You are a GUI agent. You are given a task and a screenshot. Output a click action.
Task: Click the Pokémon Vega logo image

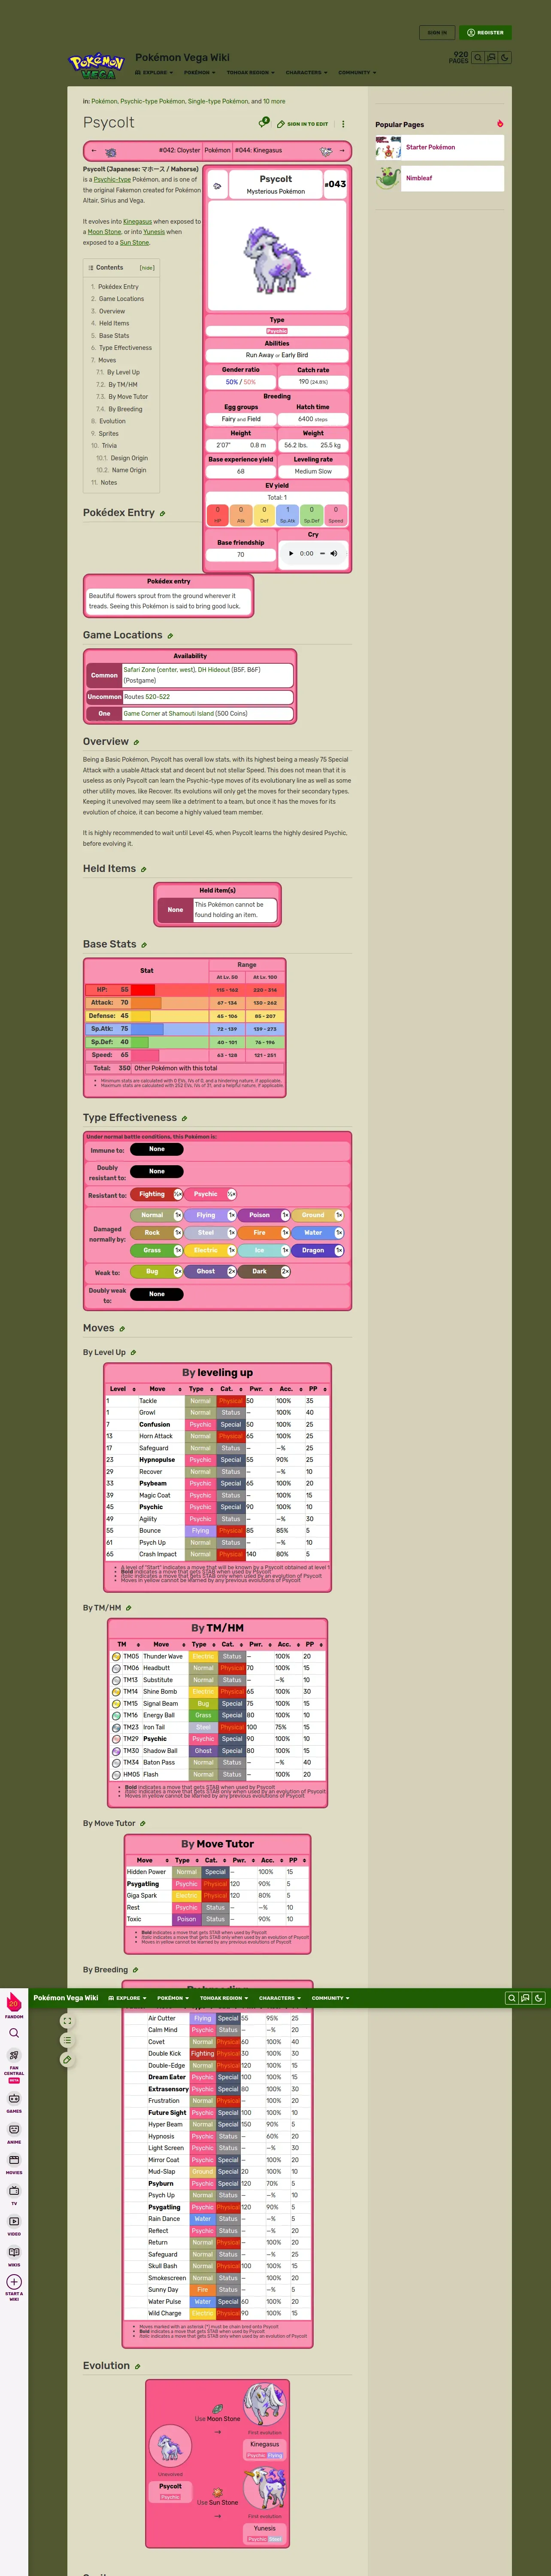point(97,67)
